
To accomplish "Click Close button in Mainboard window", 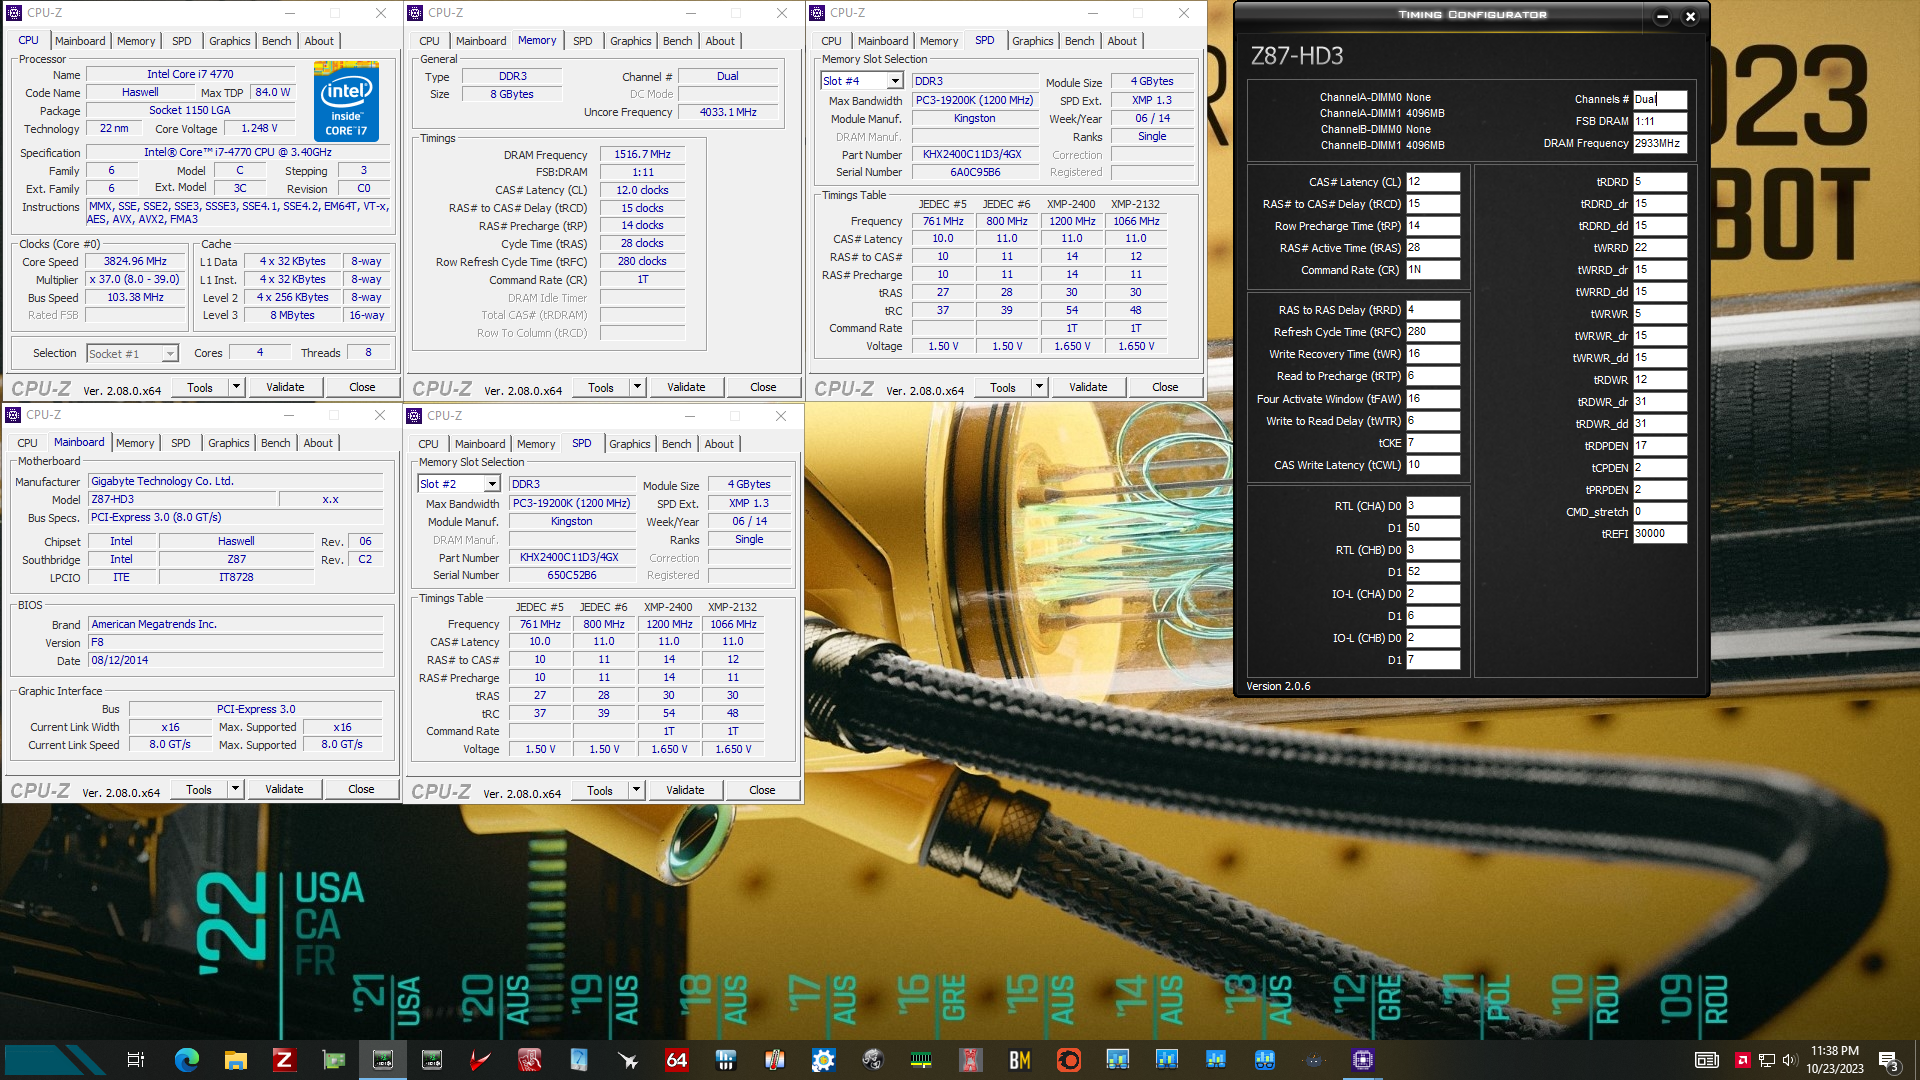I will coord(361,789).
